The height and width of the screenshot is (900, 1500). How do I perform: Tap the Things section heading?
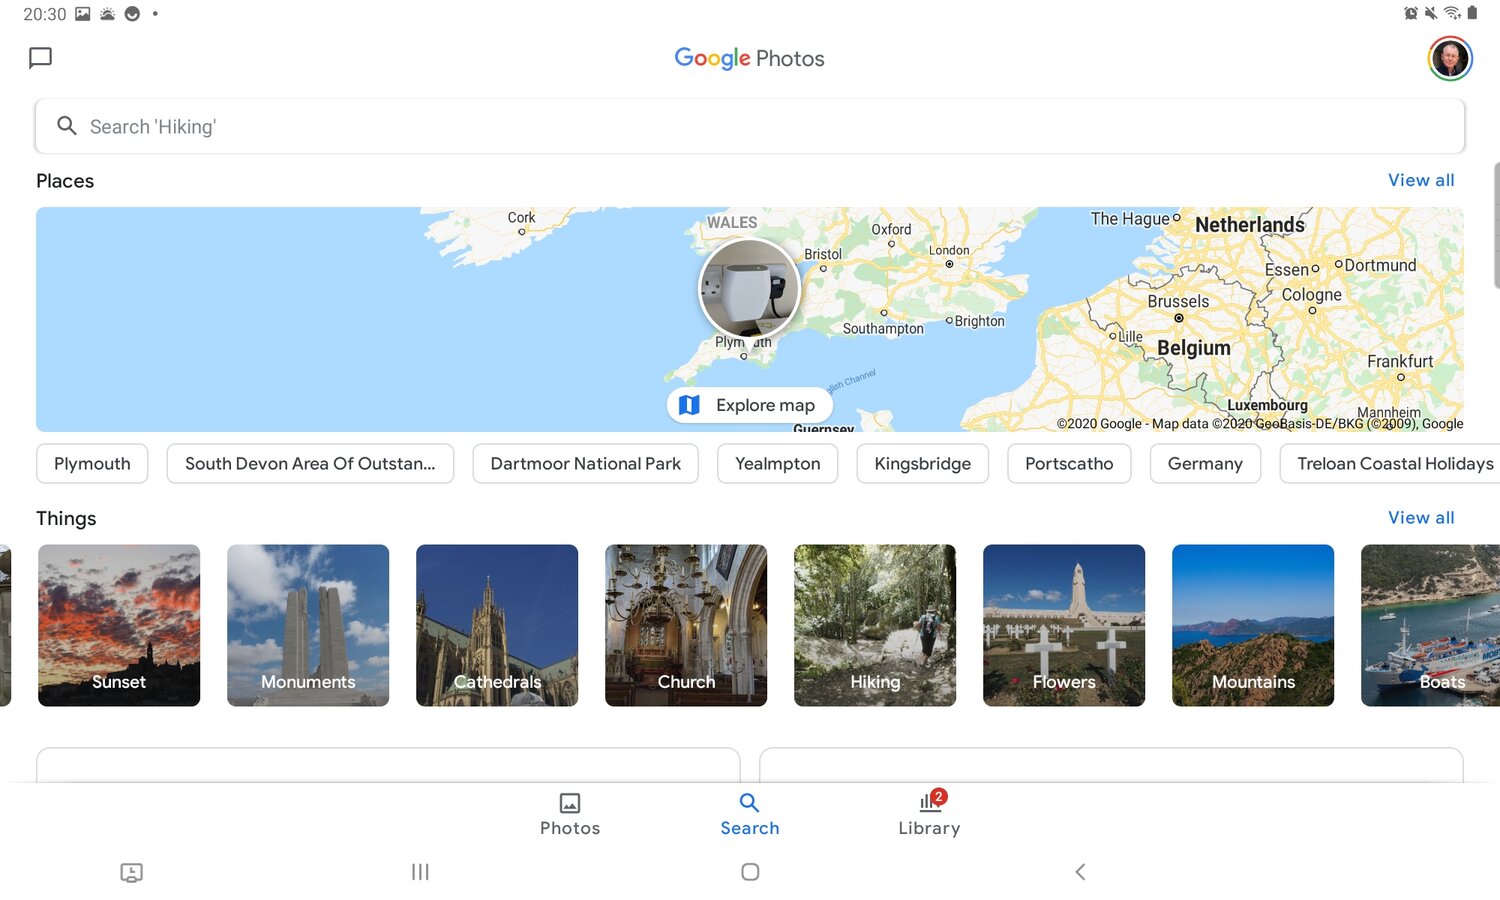pos(66,518)
